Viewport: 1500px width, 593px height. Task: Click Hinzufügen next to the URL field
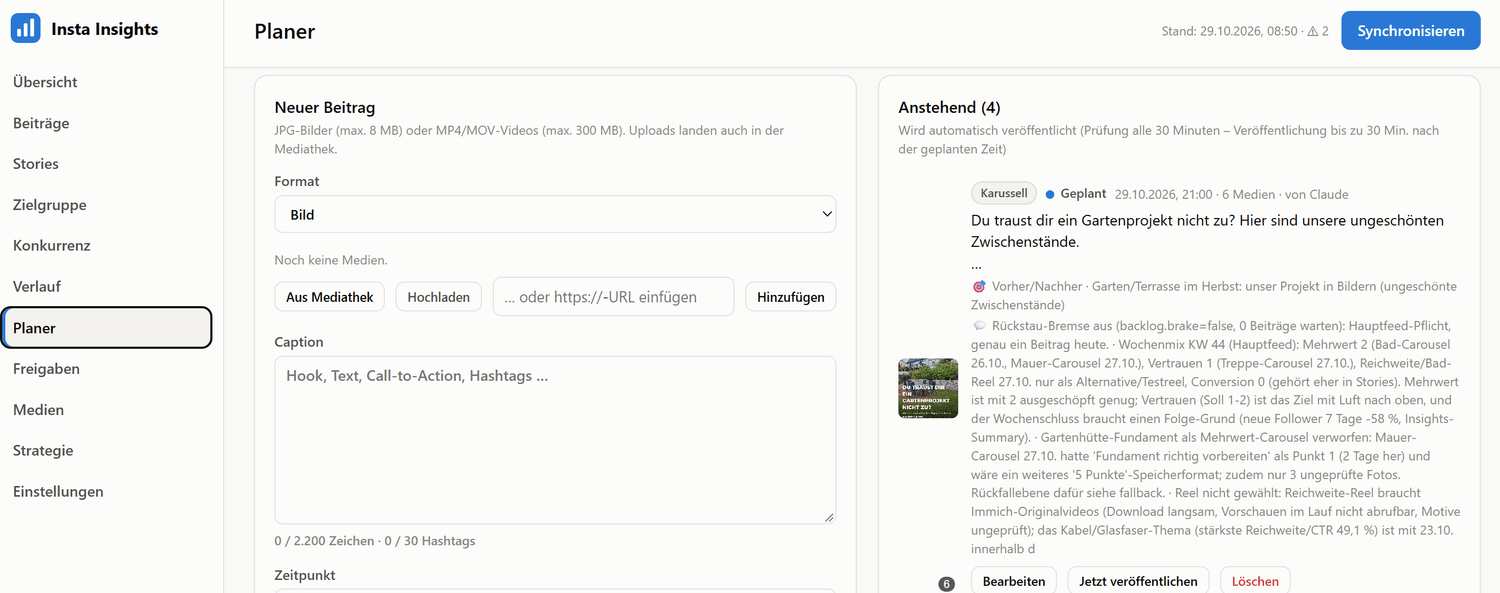(x=791, y=297)
